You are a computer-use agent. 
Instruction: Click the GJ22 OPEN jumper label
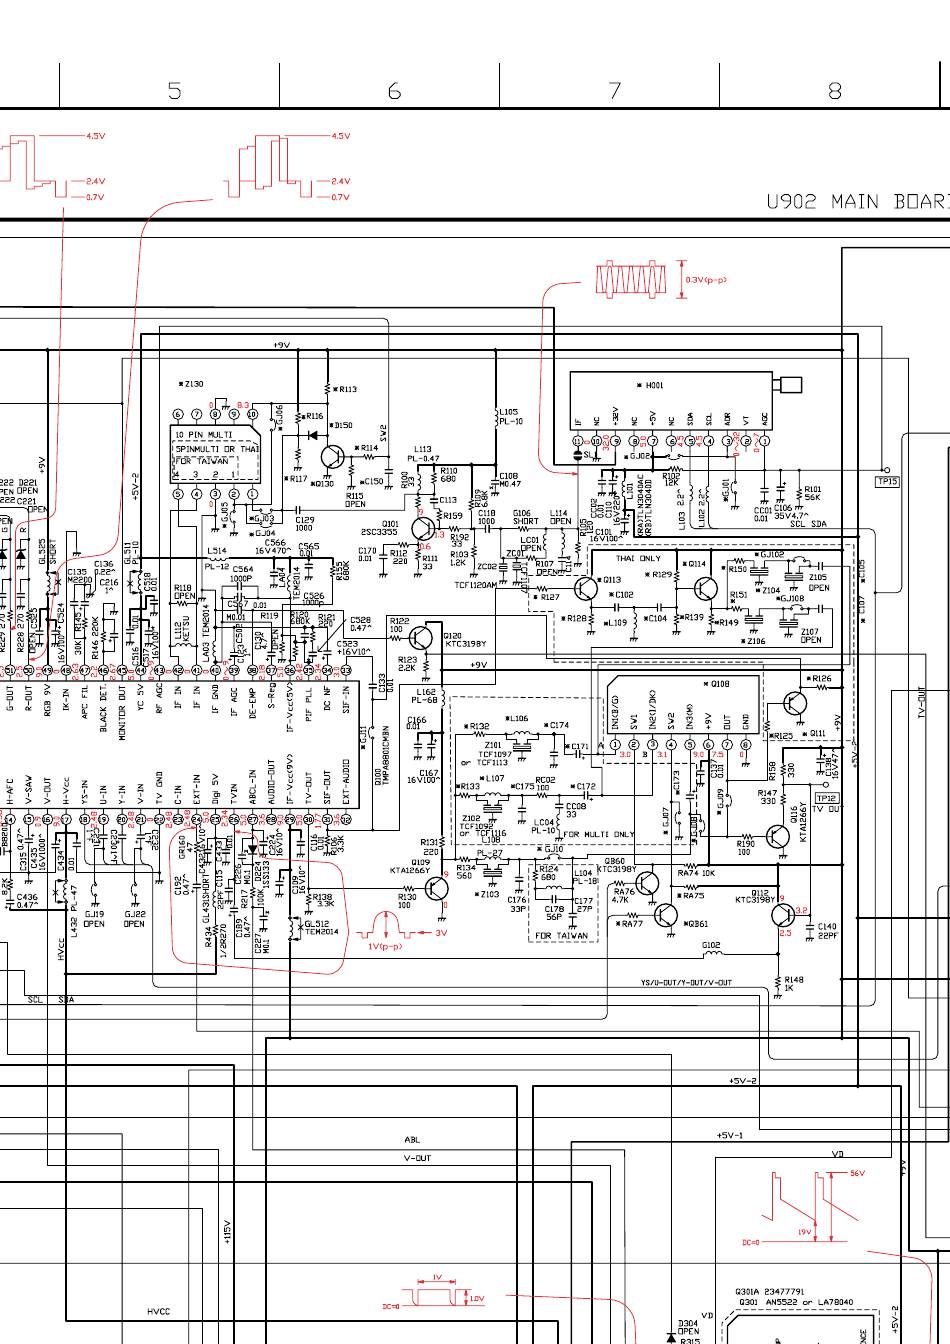(x=135, y=919)
